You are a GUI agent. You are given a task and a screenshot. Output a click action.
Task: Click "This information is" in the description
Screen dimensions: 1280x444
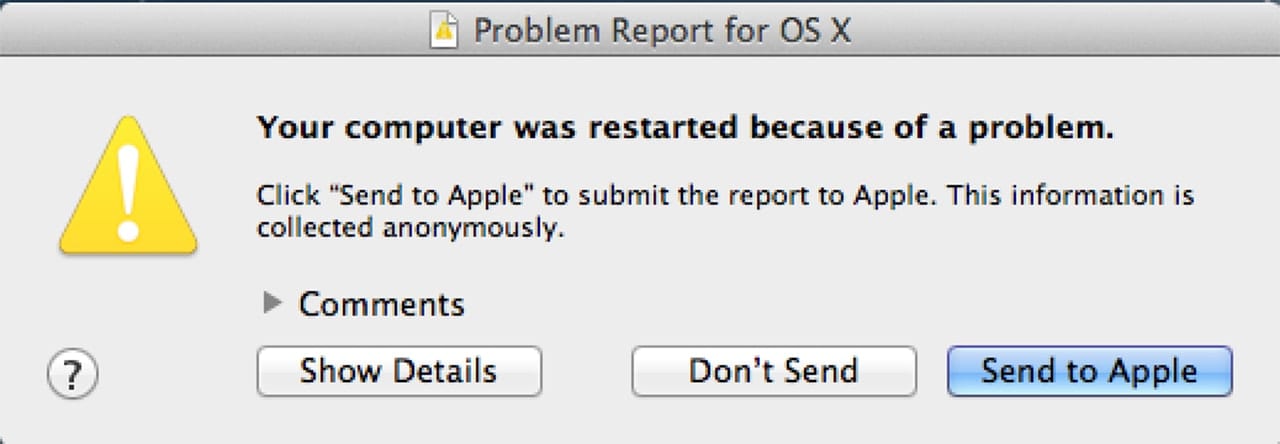pos(1070,194)
